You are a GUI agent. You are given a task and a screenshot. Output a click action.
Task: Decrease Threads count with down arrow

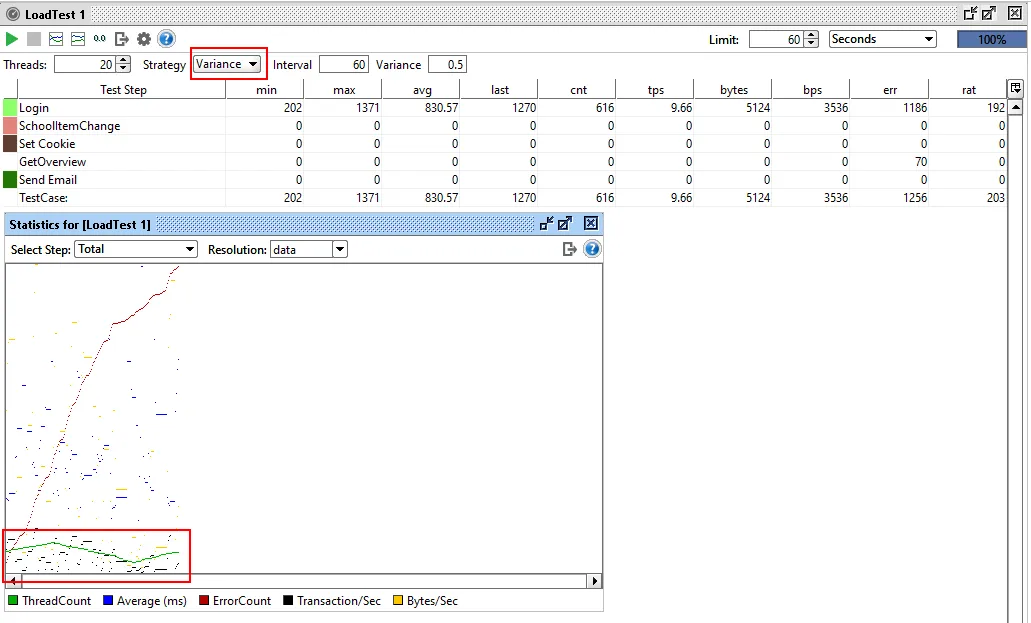[x=123, y=68]
